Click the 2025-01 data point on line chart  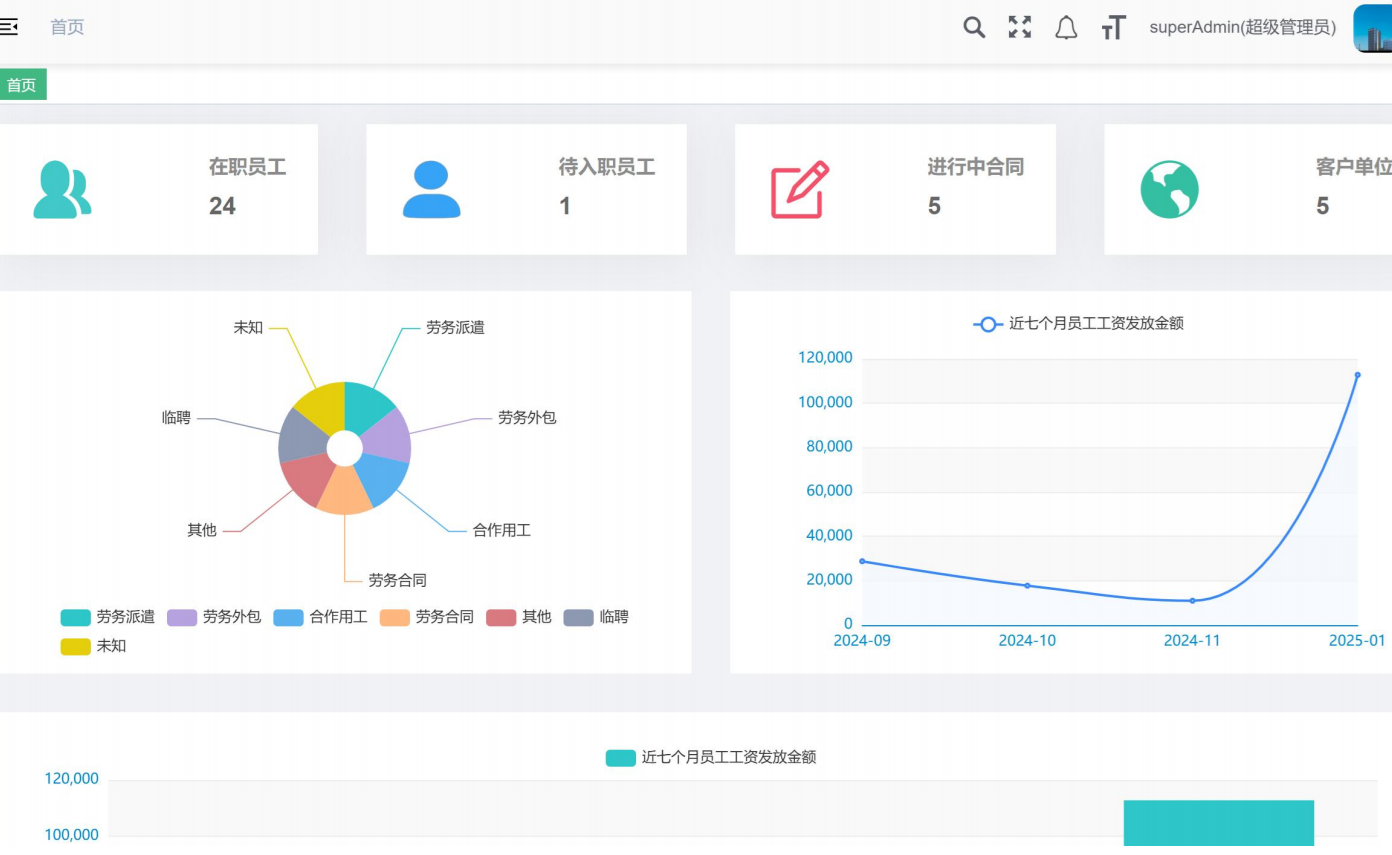pos(1357,375)
